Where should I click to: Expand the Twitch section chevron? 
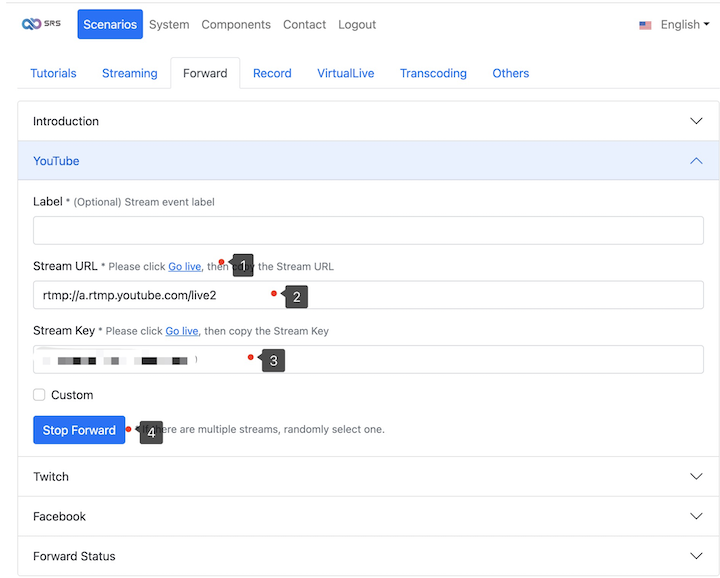tap(696, 476)
